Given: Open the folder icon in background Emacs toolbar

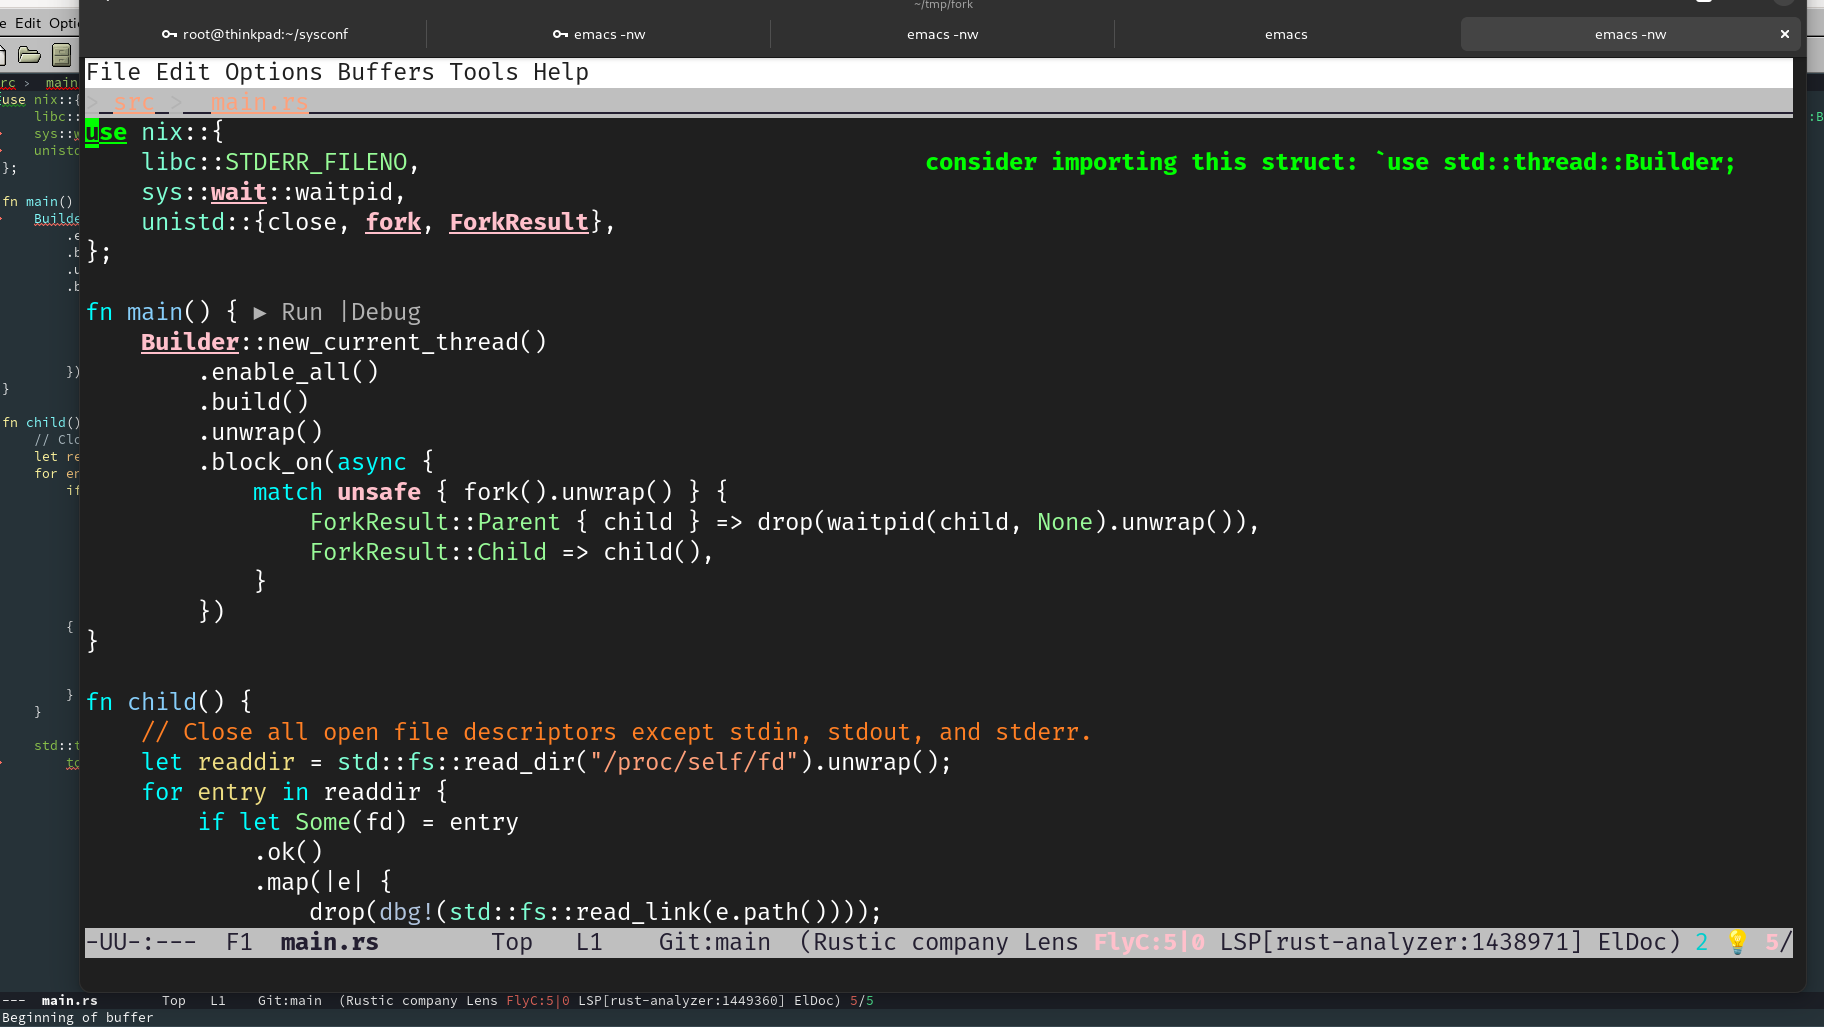Looking at the screenshot, I should [x=29, y=55].
